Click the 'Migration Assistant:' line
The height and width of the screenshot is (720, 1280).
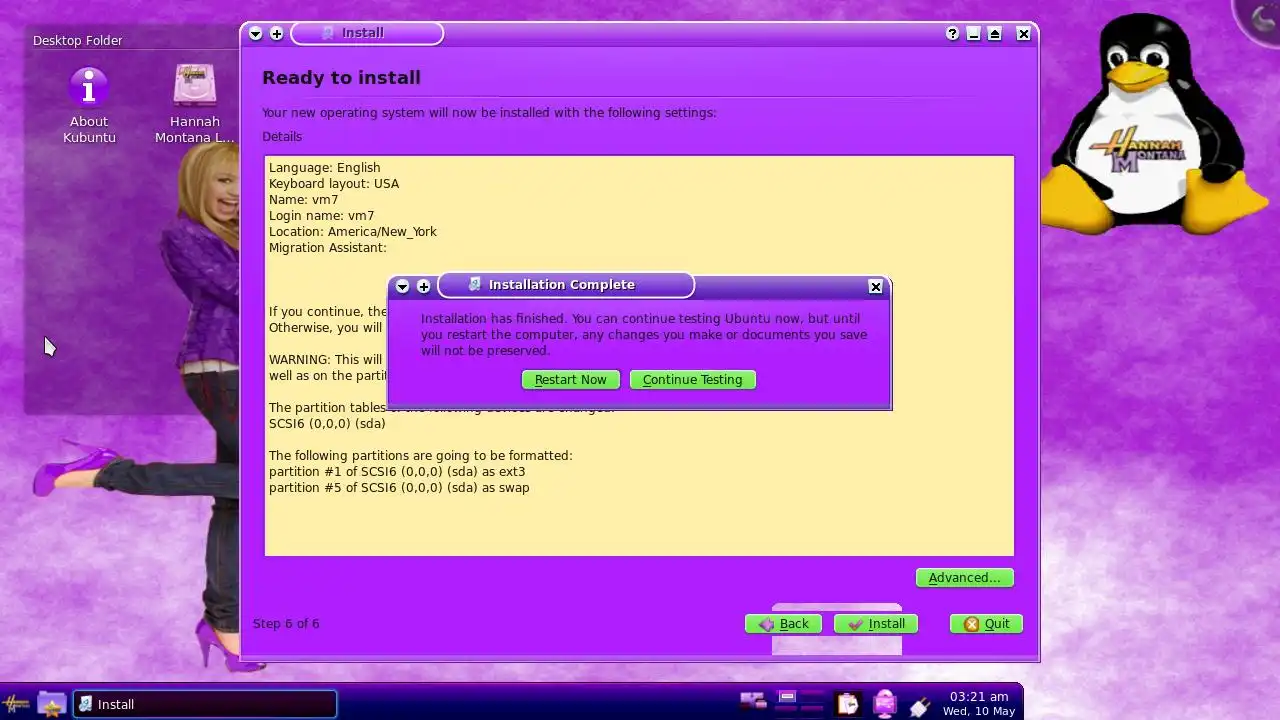pyautogui.click(x=328, y=248)
